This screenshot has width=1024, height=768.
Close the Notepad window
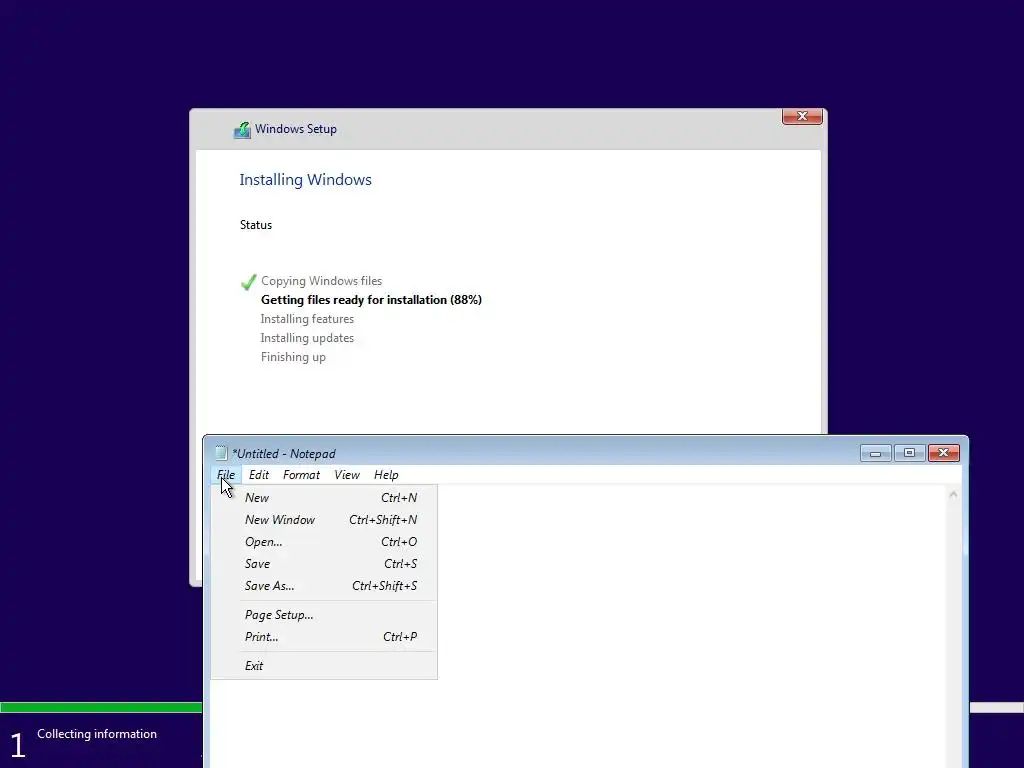(x=944, y=453)
